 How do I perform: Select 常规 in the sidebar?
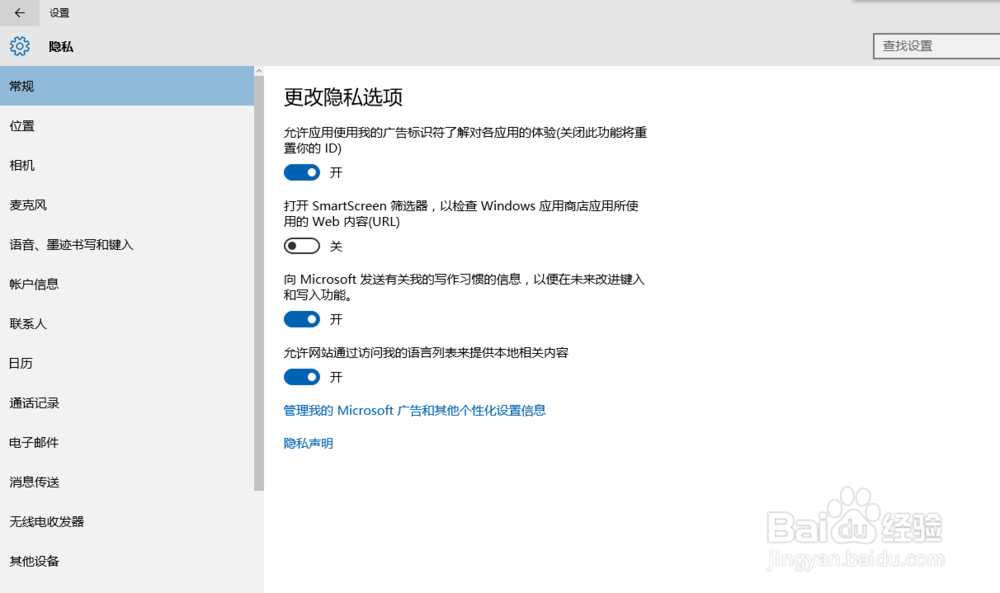pos(127,86)
